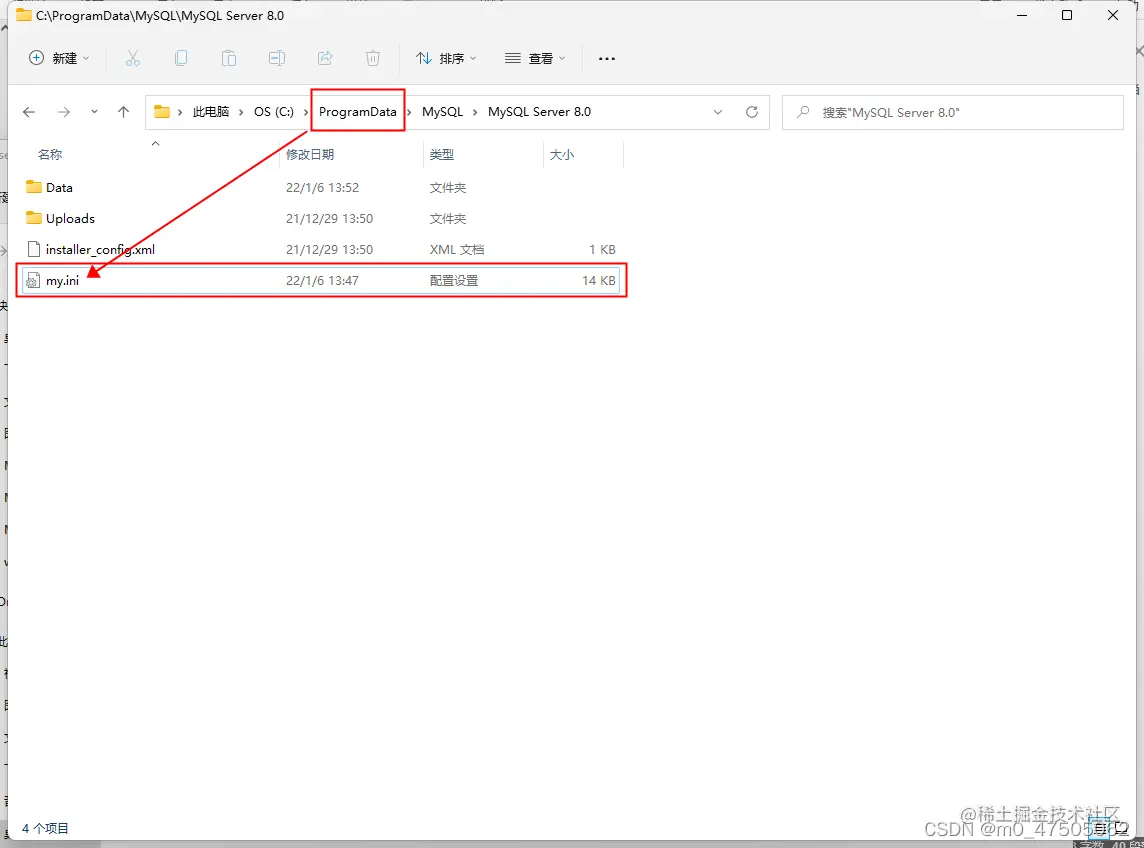Click the installer_config.xml file icon
The image size is (1144, 848).
33,249
